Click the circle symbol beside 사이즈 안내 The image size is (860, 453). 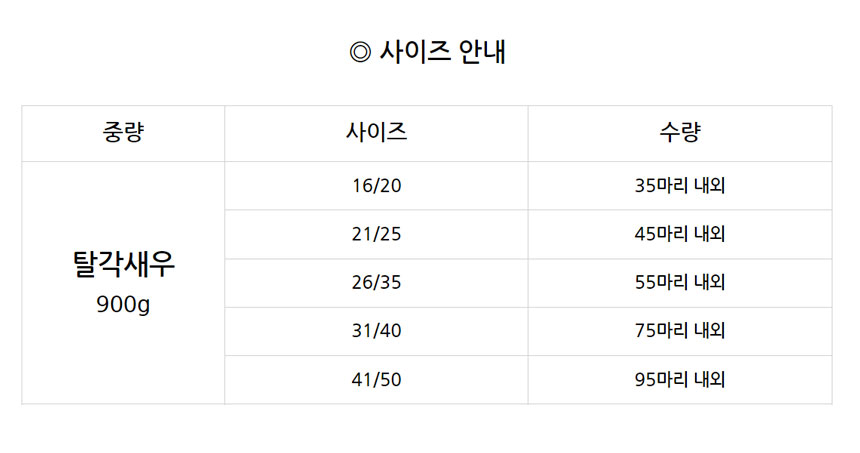coord(360,53)
